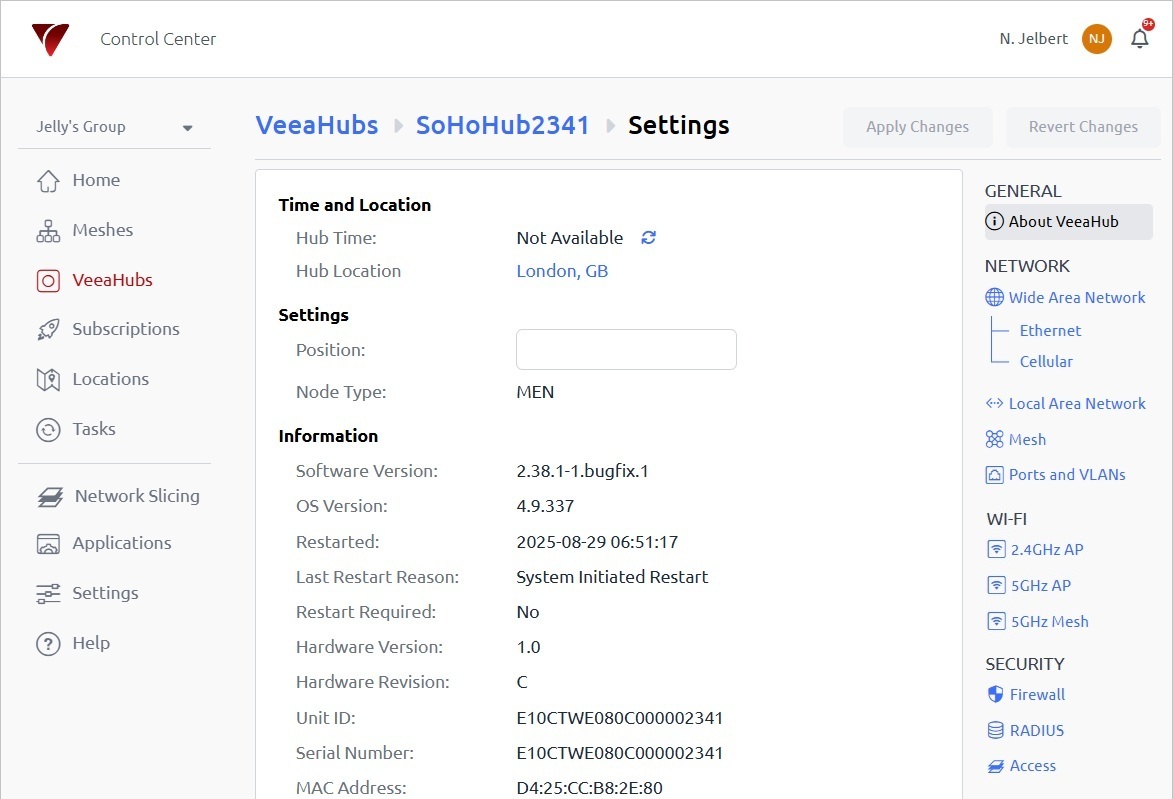Open SoHoHub2341 breadcrumb link
The width and height of the screenshot is (1173, 799).
(x=503, y=126)
